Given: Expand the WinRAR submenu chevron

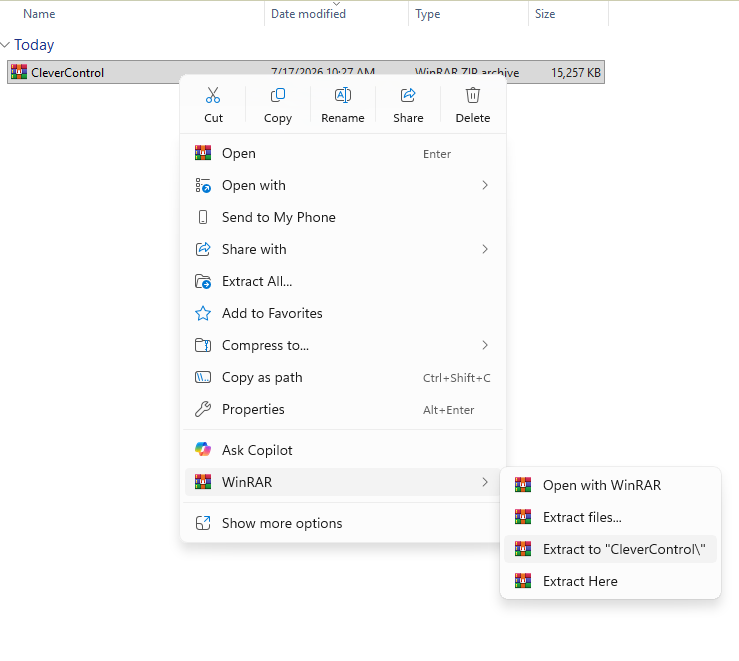Looking at the screenshot, I should click(x=485, y=482).
